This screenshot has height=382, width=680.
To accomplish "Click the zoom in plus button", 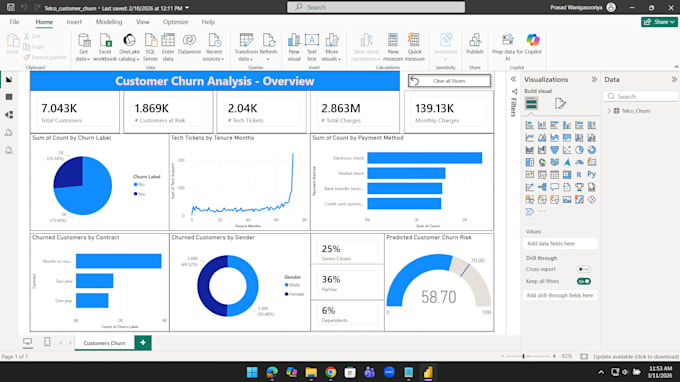I will 554,356.
